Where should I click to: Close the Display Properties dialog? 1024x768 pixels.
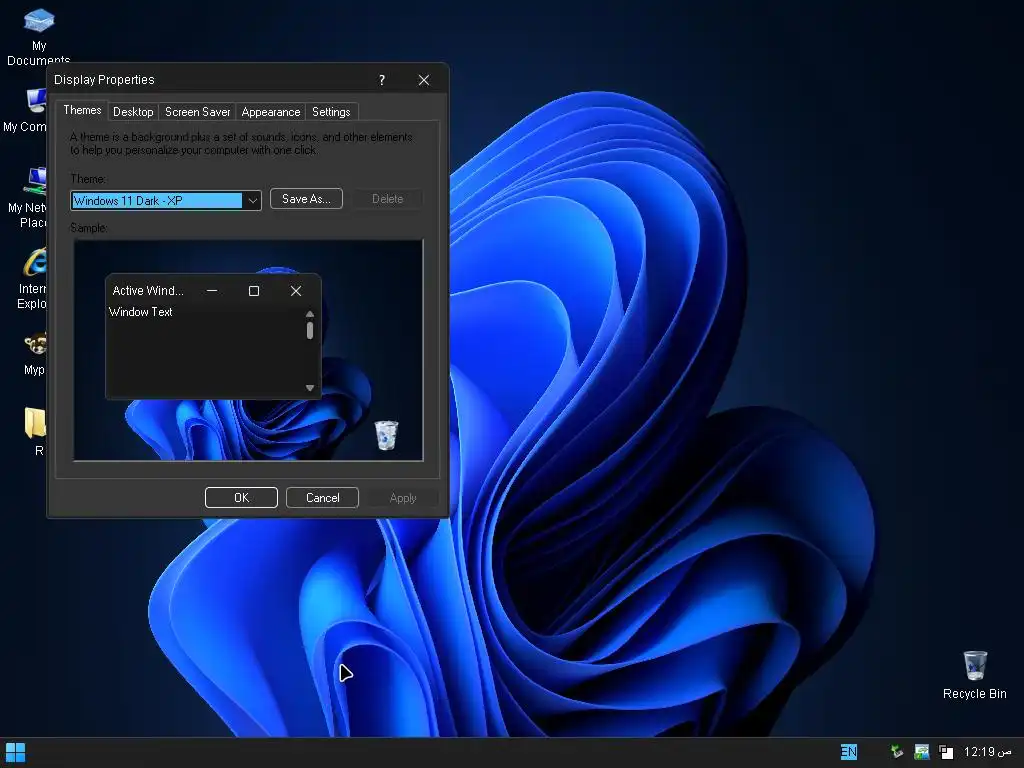424,80
